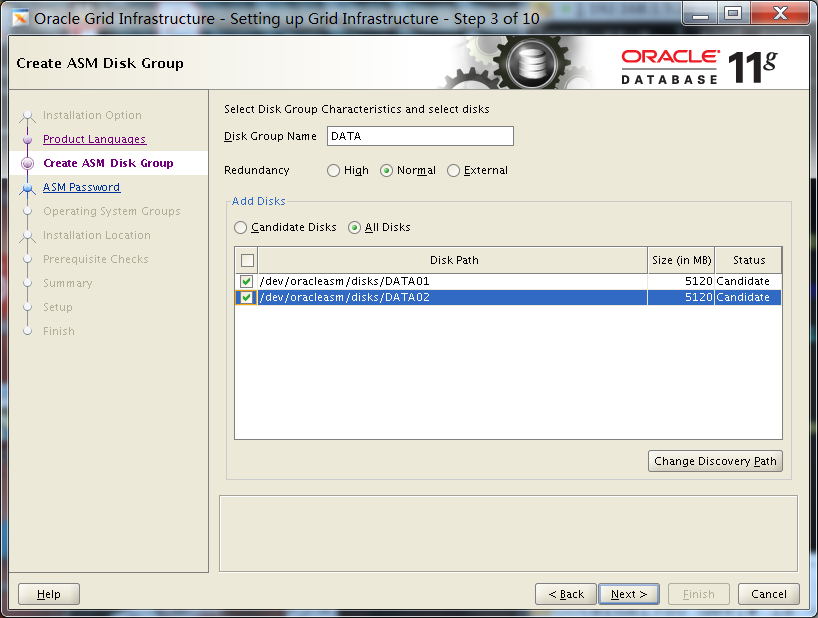Click the Oracle installer title bar icon
Screen dimensions: 818x618
click(x=20, y=18)
